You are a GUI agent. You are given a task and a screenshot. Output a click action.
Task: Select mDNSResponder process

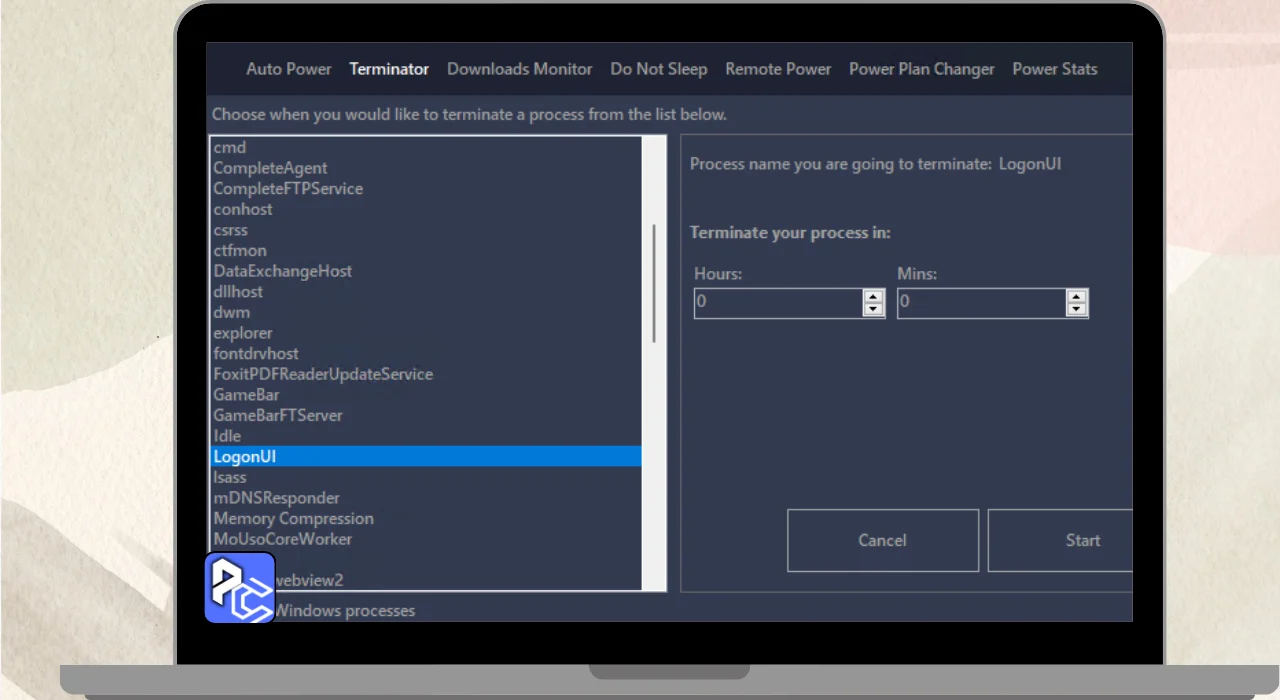point(426,498)
